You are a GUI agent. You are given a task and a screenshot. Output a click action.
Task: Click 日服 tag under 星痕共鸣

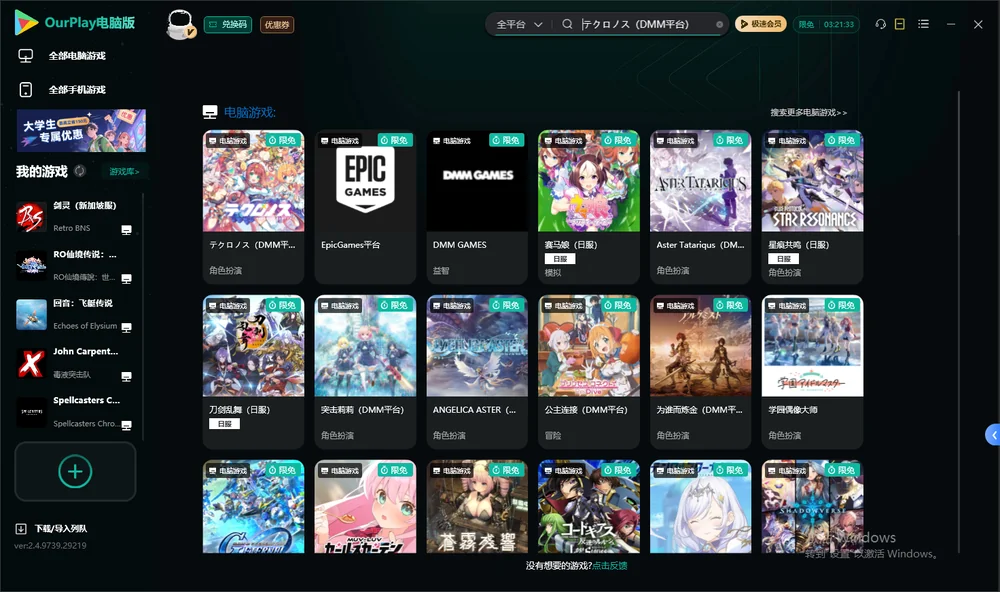[x=784, y=258]
